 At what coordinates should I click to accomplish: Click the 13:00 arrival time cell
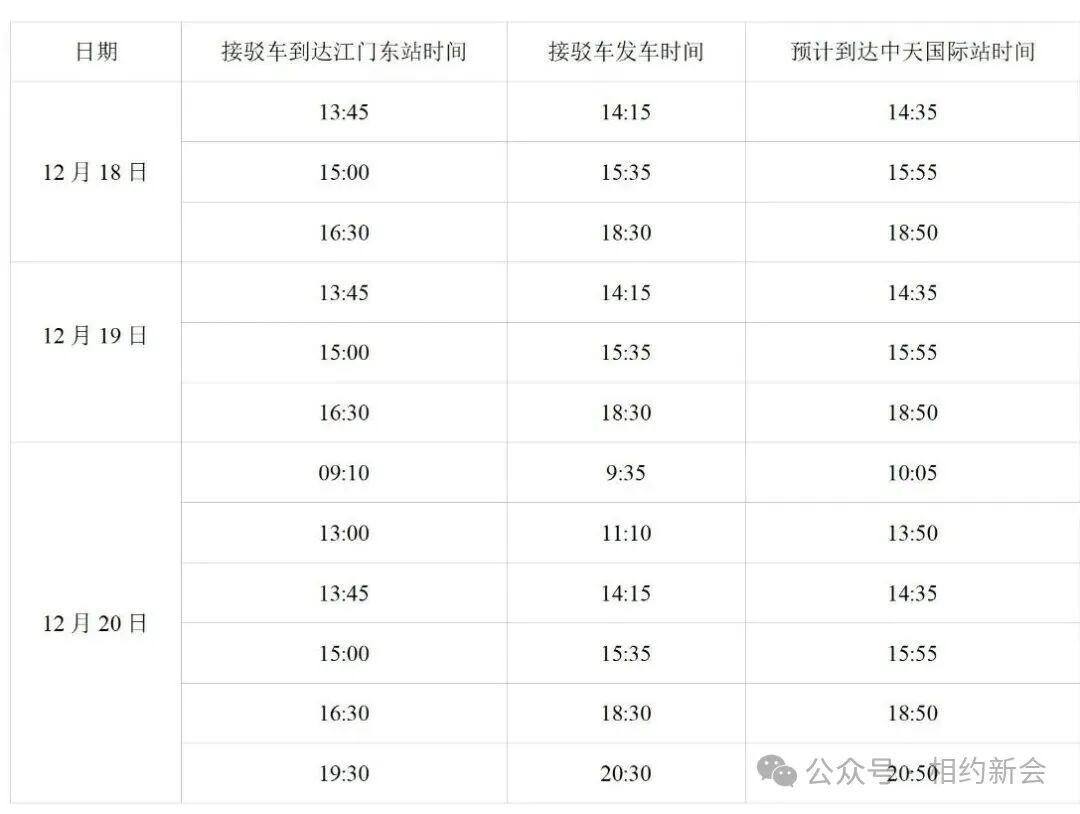pos(344,533)
